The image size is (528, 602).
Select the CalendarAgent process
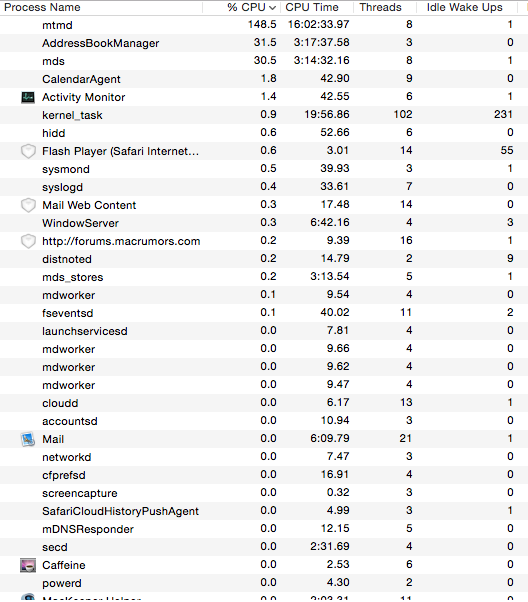[81, 79]
